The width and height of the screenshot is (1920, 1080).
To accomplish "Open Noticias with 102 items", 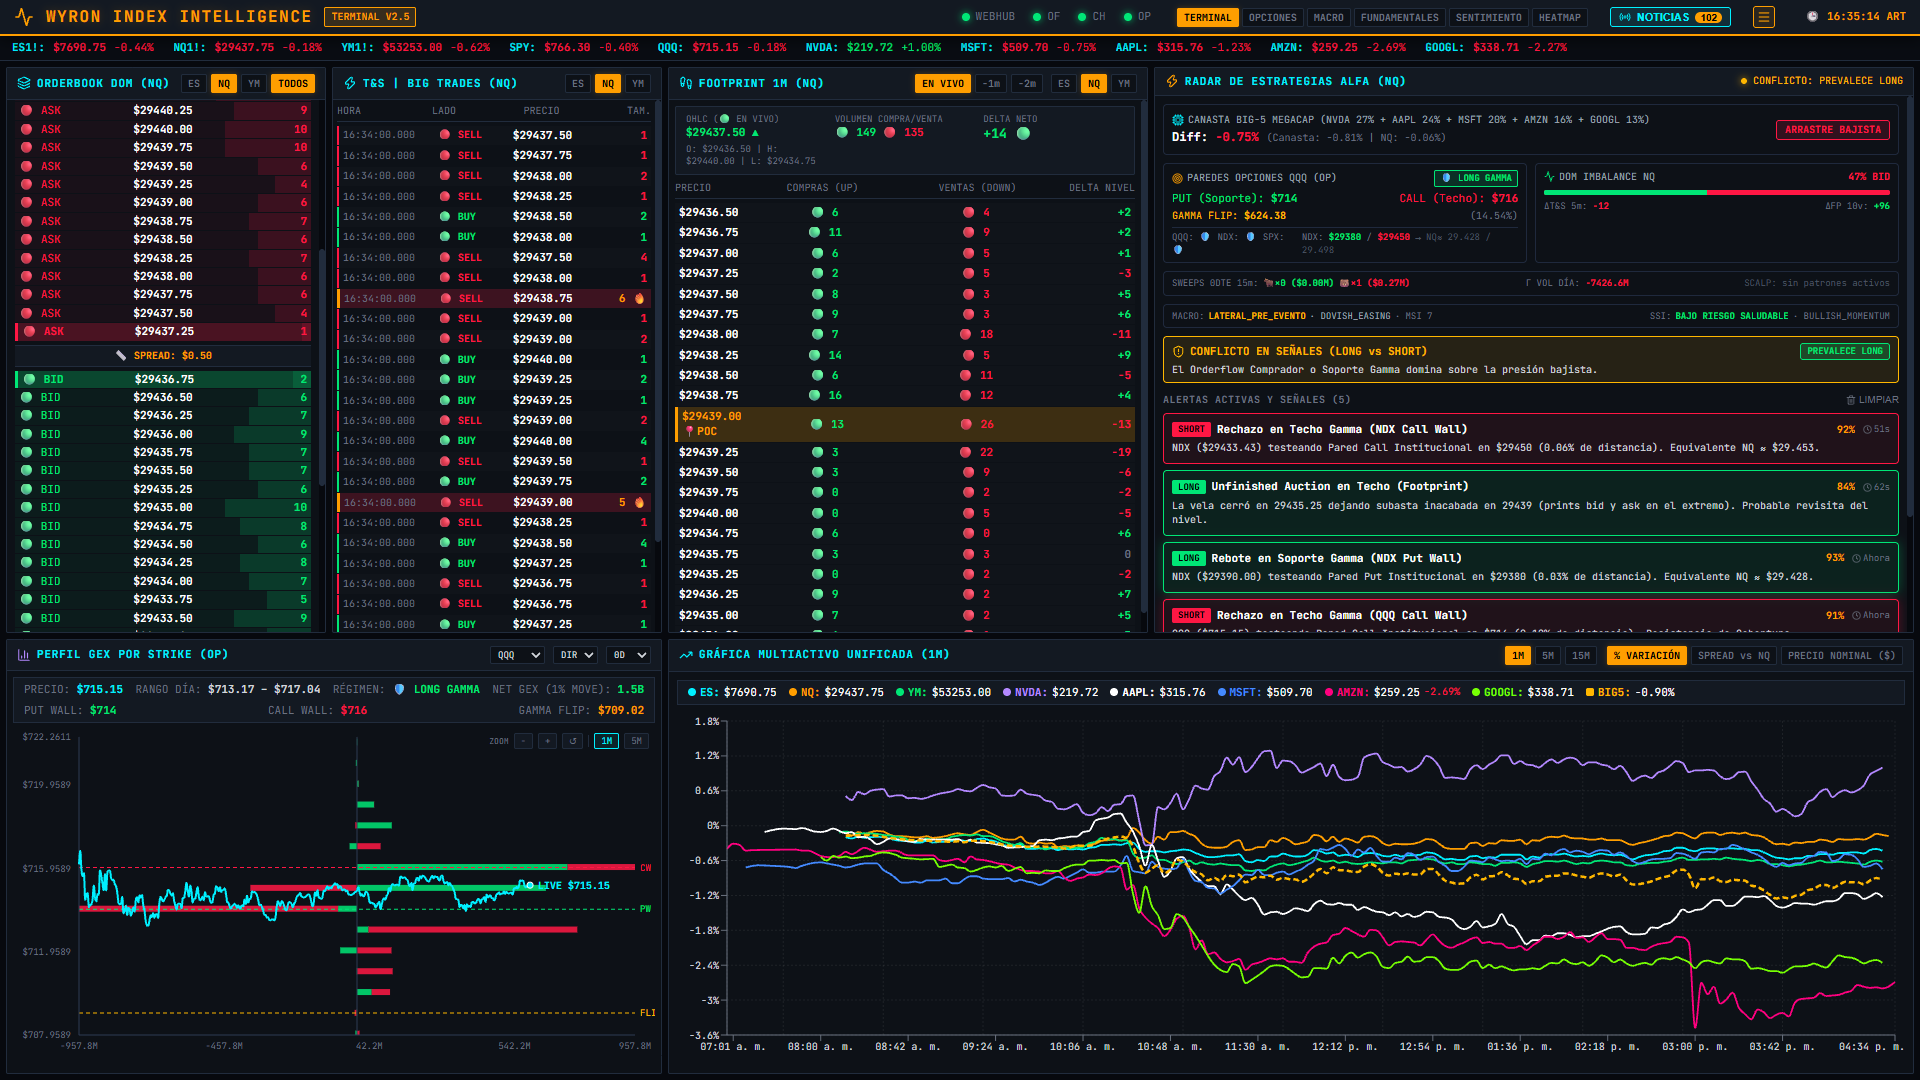I will 1670,18.
